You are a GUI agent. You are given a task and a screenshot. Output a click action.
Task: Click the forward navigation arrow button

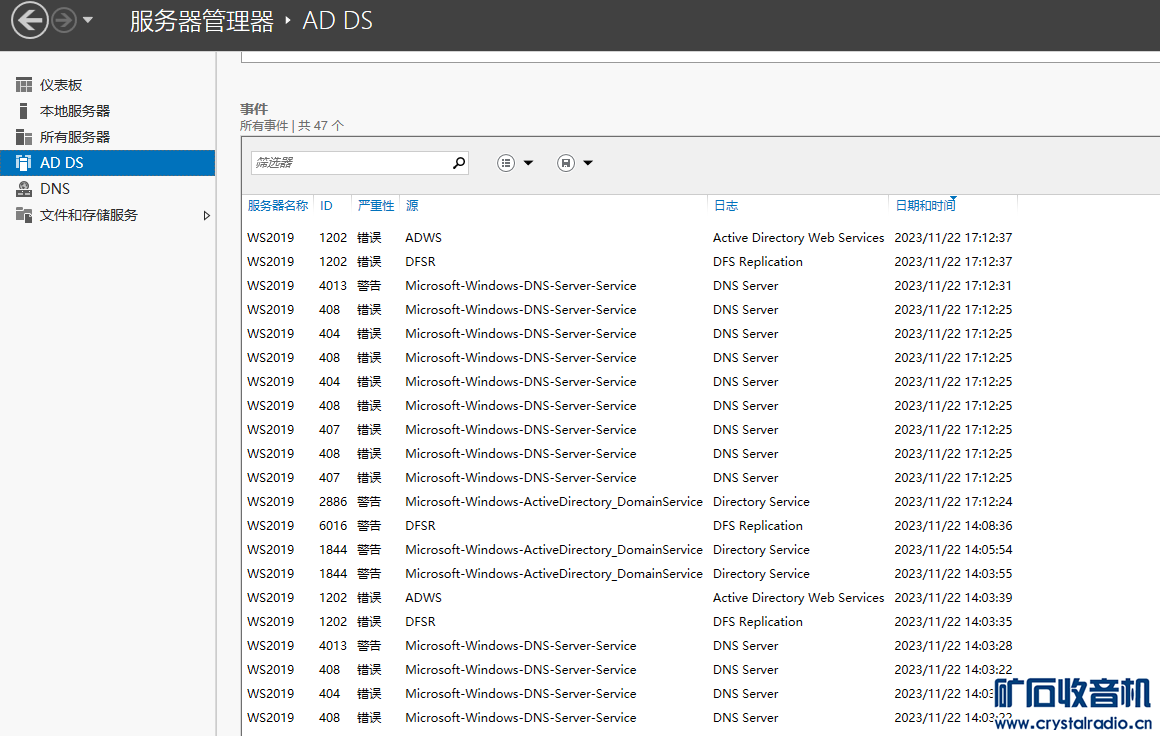[x=64, y=20]
